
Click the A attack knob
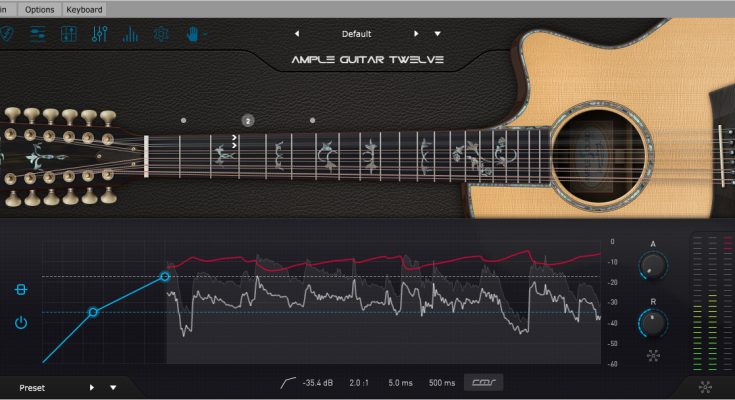click(653, 265)
